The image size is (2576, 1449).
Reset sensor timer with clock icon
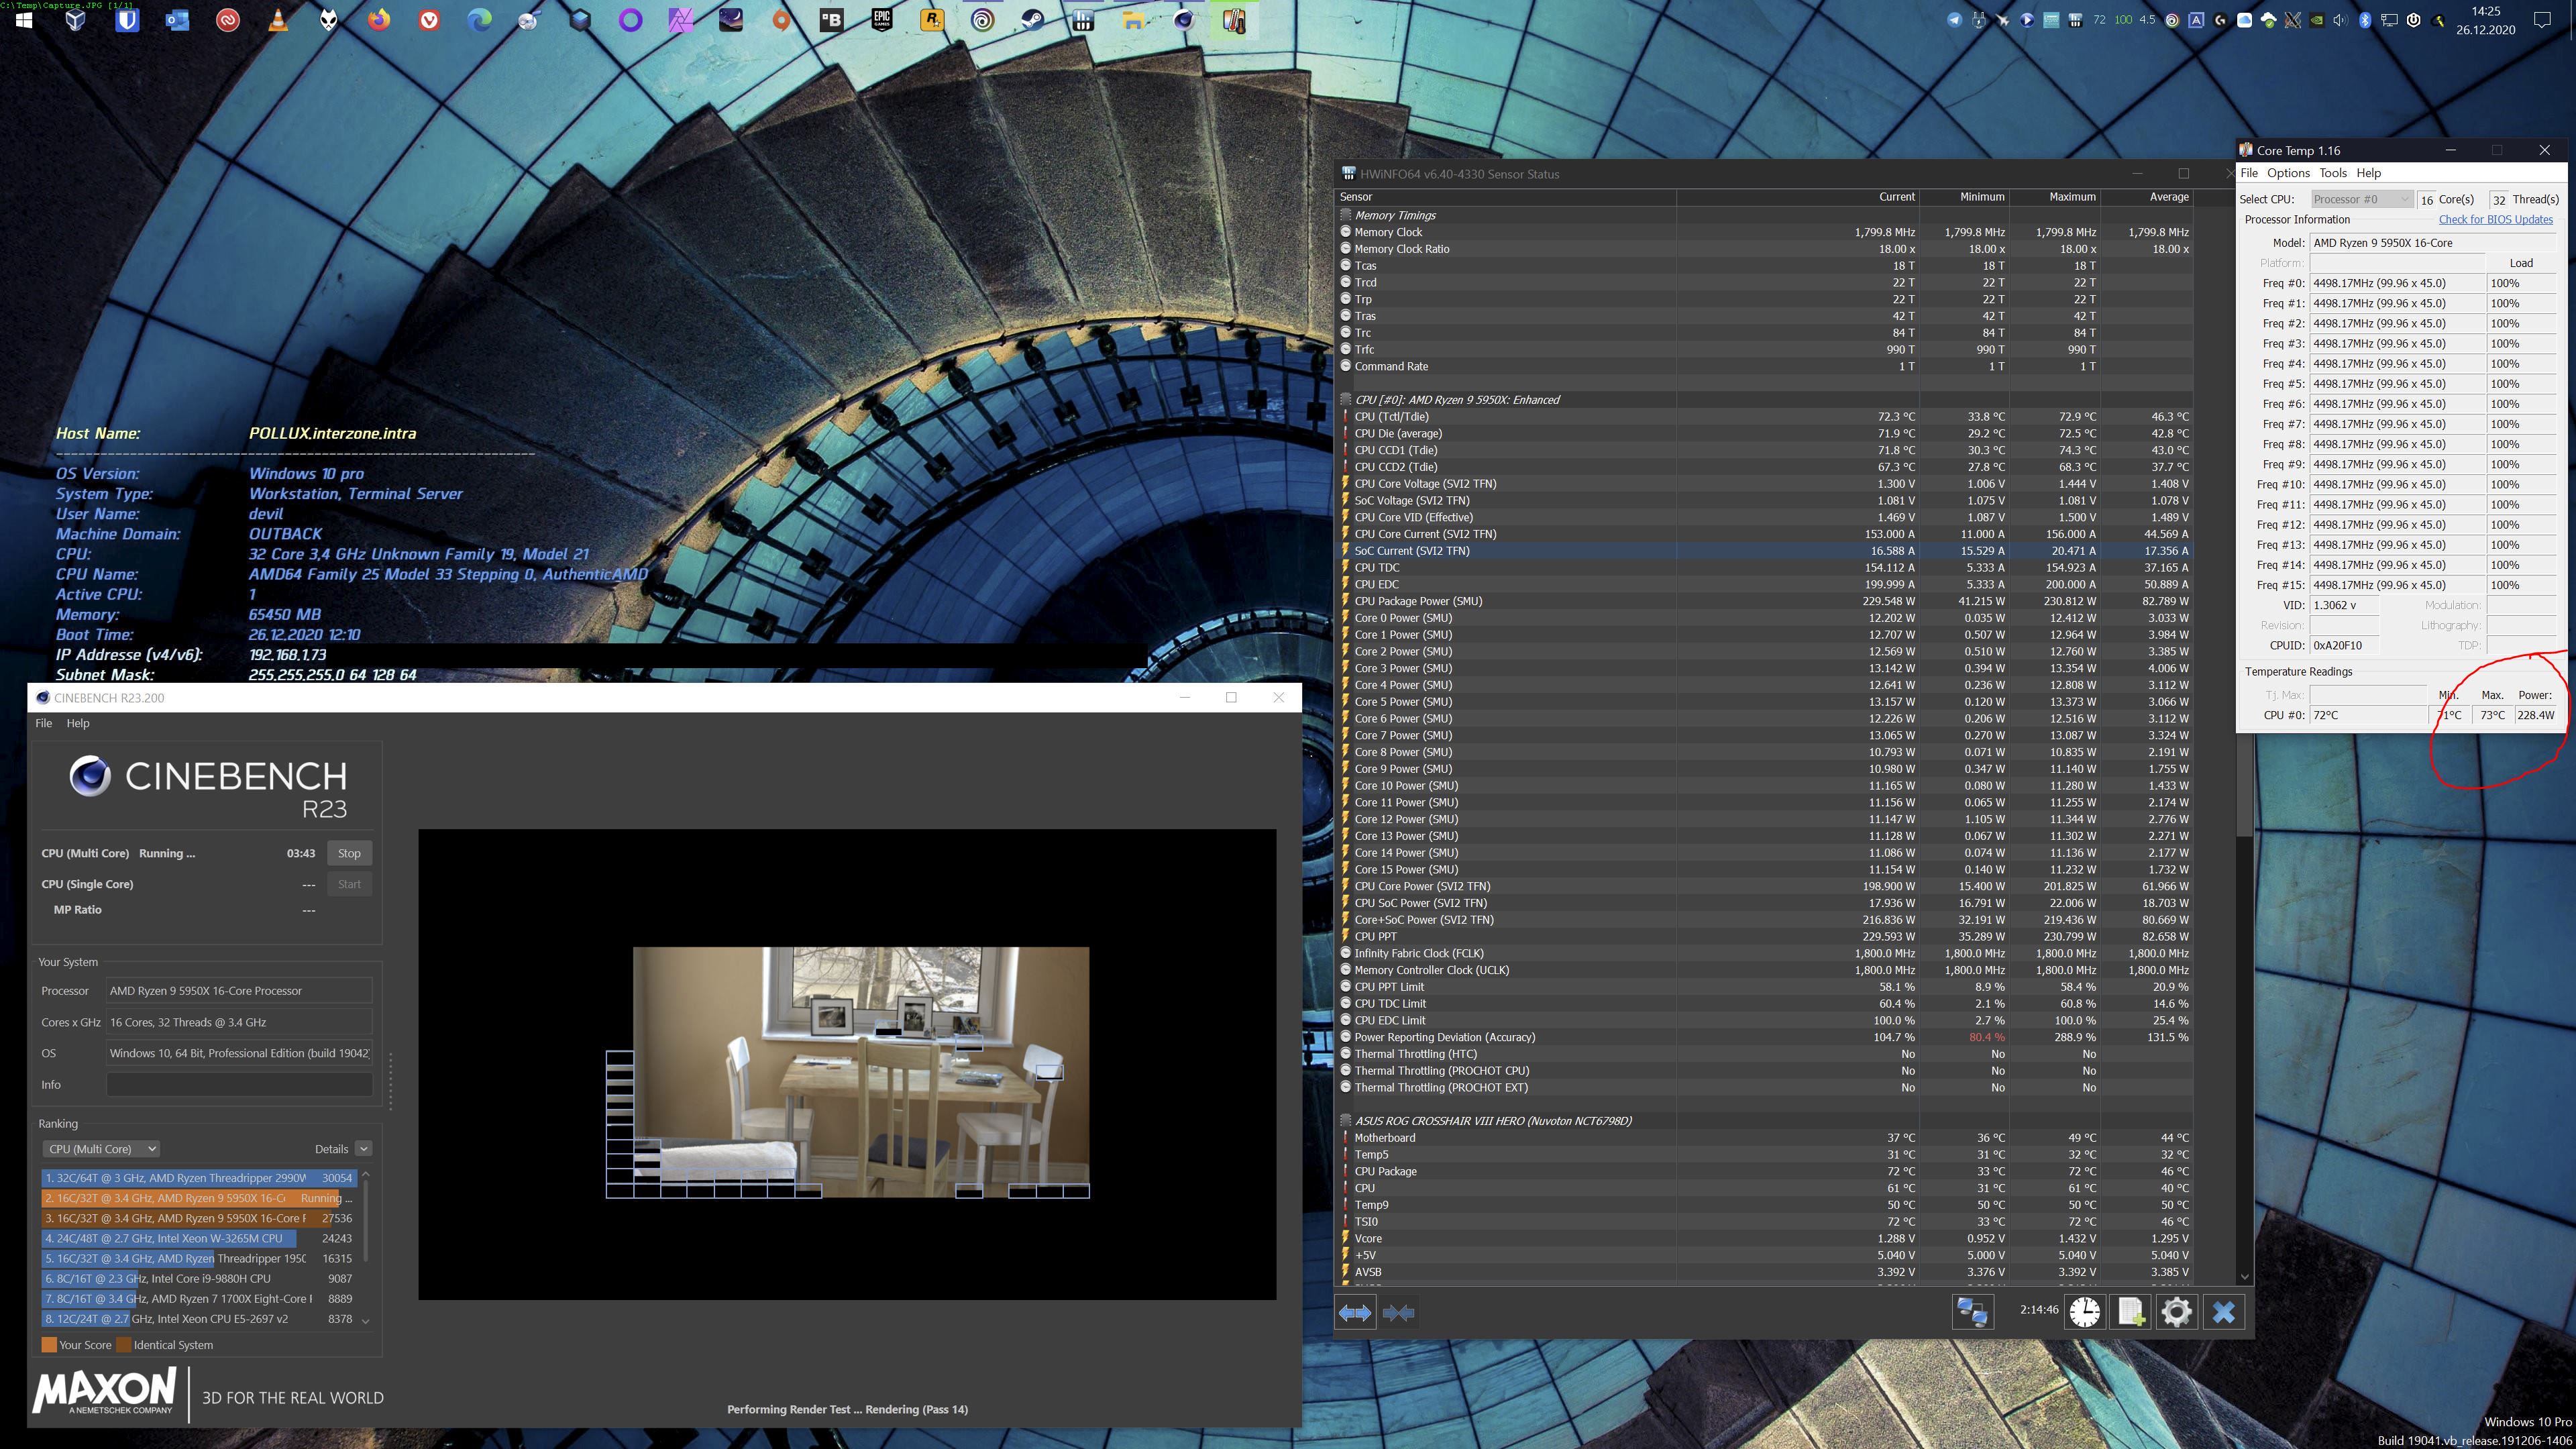click(2085, 1312)
